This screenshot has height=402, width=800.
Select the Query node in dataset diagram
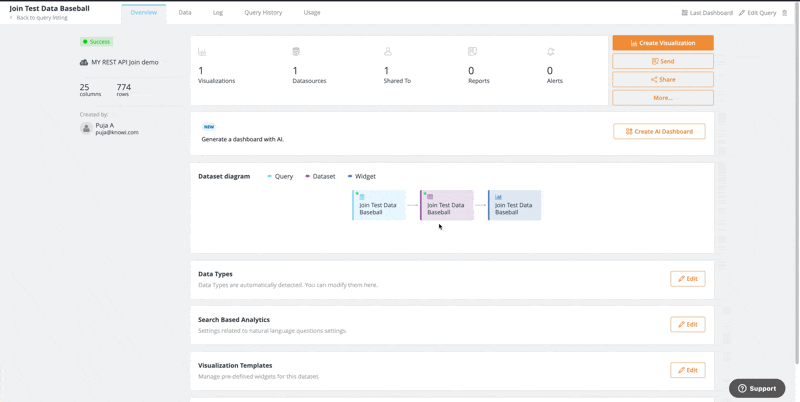point(379,205)
